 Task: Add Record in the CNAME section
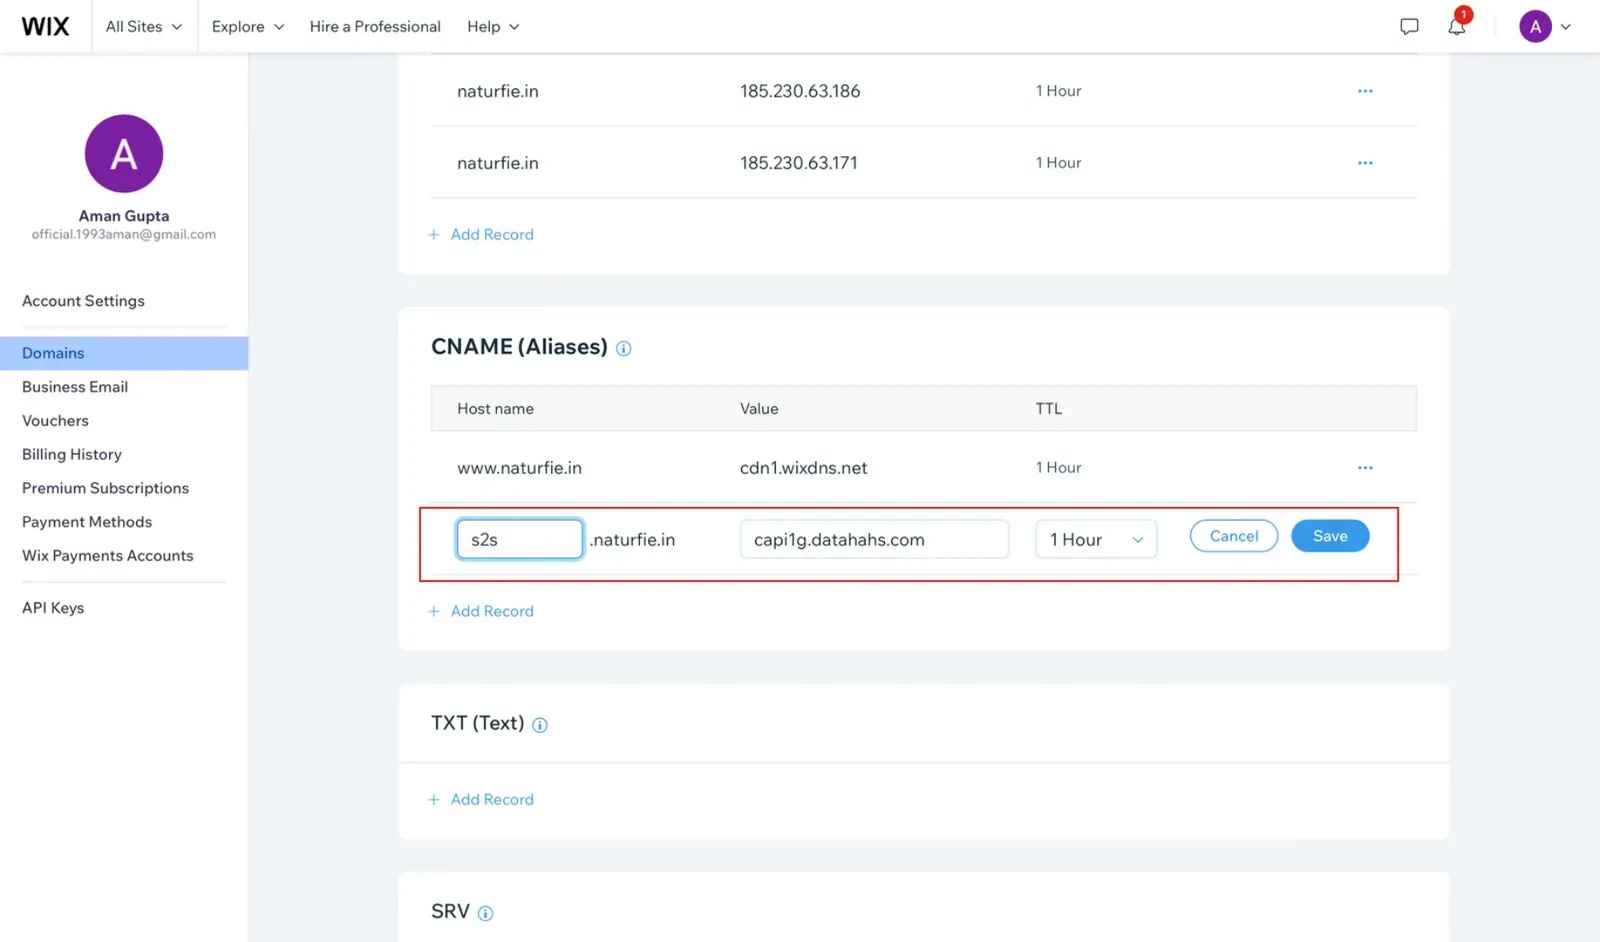point(481,611)
